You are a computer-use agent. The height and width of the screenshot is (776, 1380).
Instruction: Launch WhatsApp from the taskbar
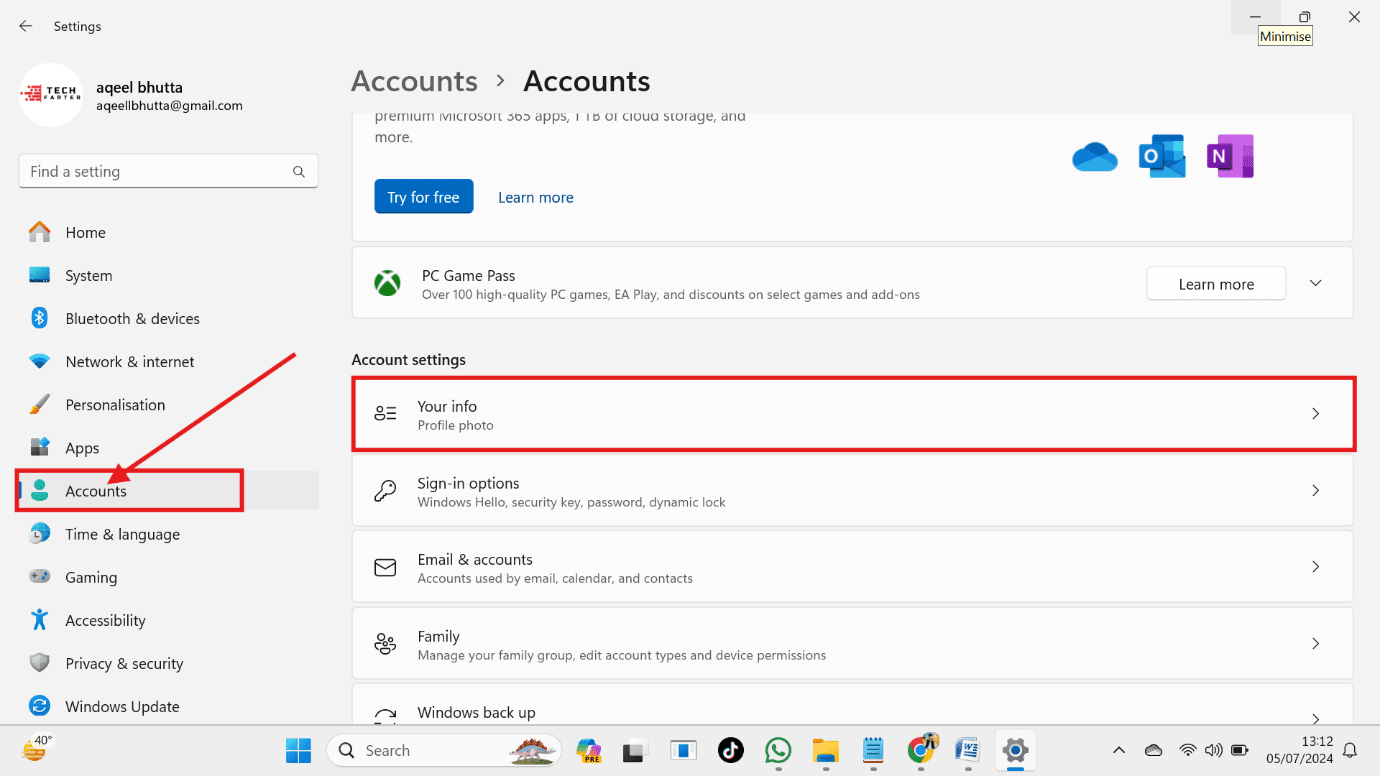click(778, 750)
